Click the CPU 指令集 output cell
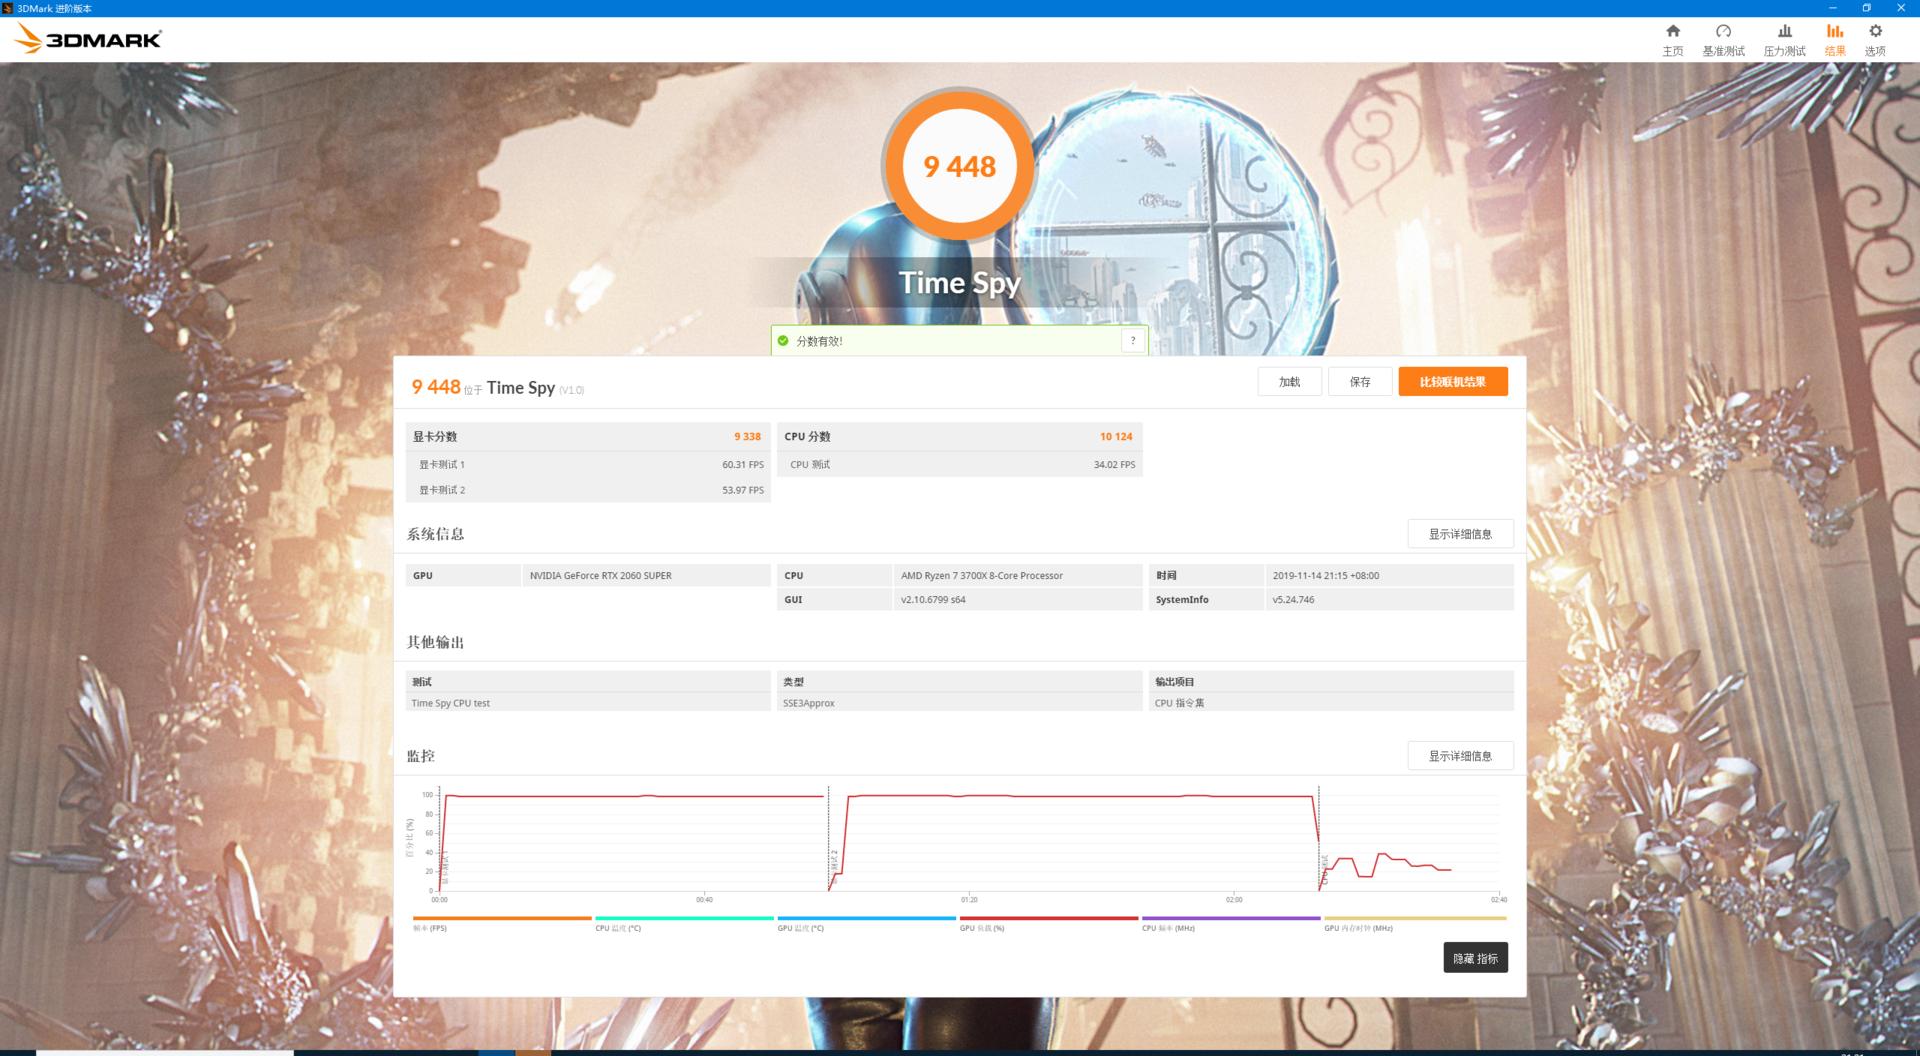 [1331, 703]
